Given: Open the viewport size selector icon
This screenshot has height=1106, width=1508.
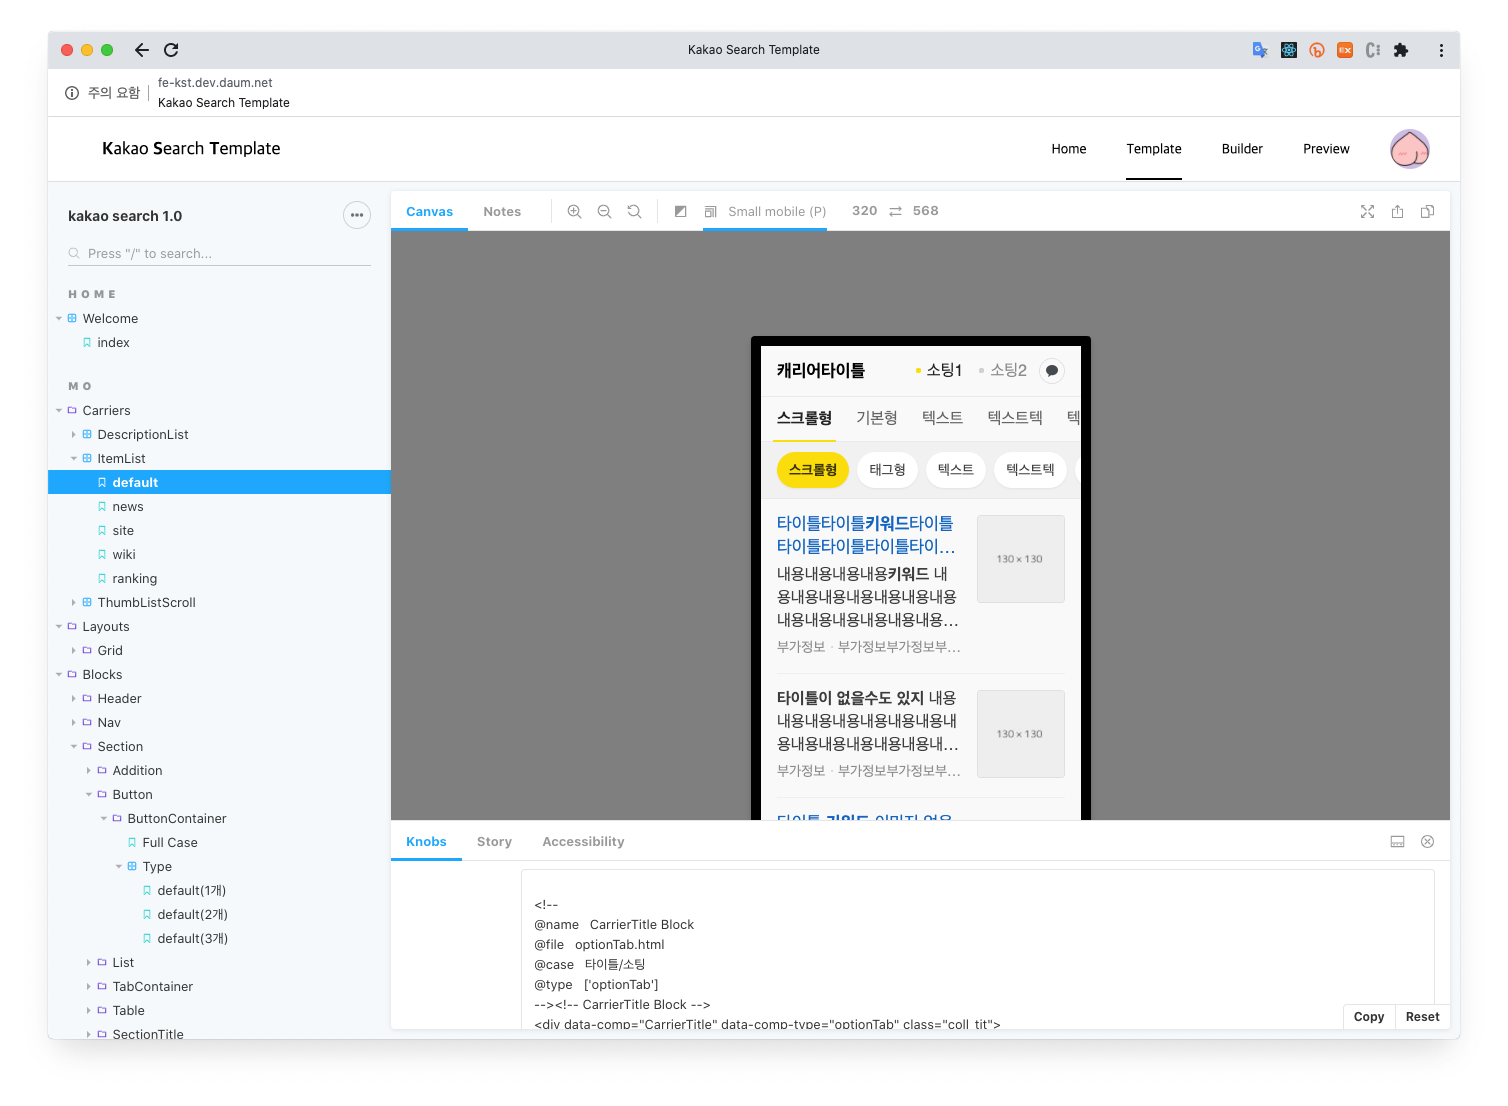Looking at the screenshot, I should point(710,211).
